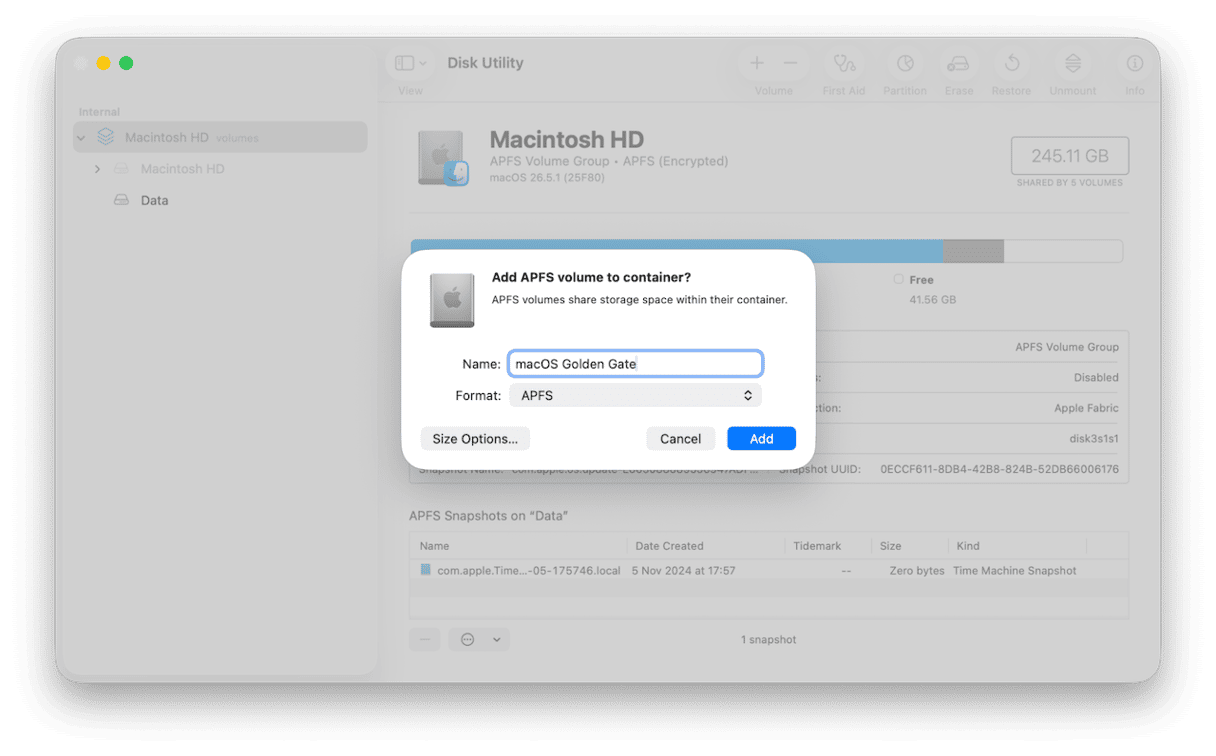Click the Zero bytes size cell
This screenshot has height=756, width=1216.
click(917, 571)
